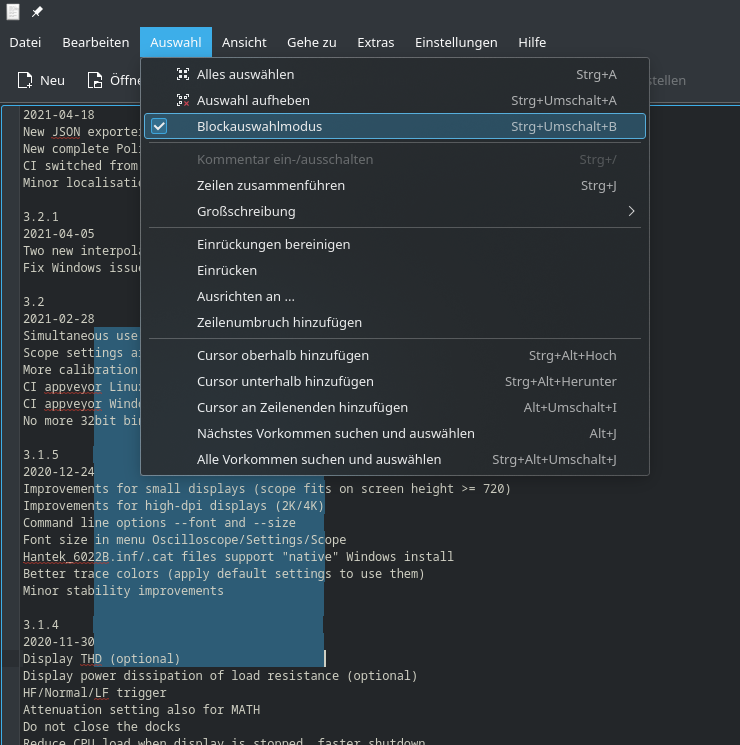740x745 pixels.
Task: Select Cursor an Zeilenenden hinzufügen
Action: click(395, 408)
